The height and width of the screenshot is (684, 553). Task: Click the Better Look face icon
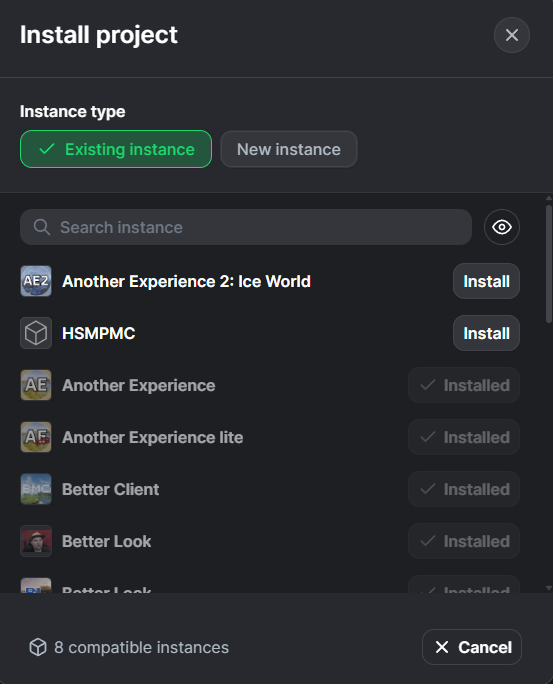(x=36, y=541)
